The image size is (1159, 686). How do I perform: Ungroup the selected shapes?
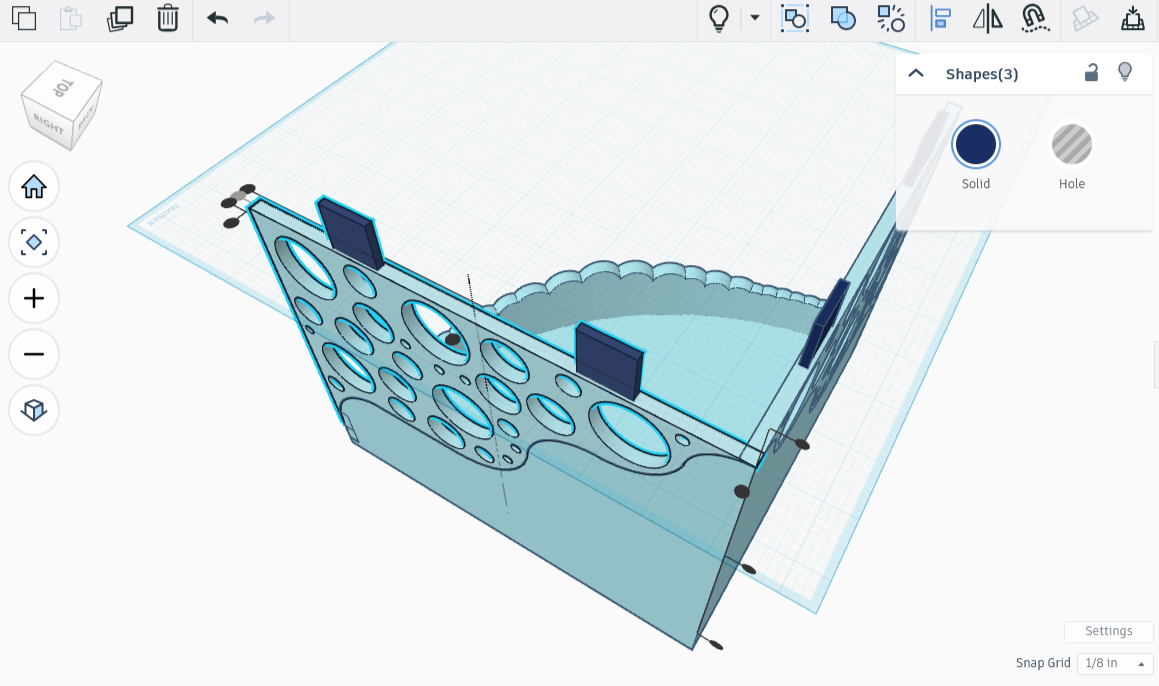891,19
